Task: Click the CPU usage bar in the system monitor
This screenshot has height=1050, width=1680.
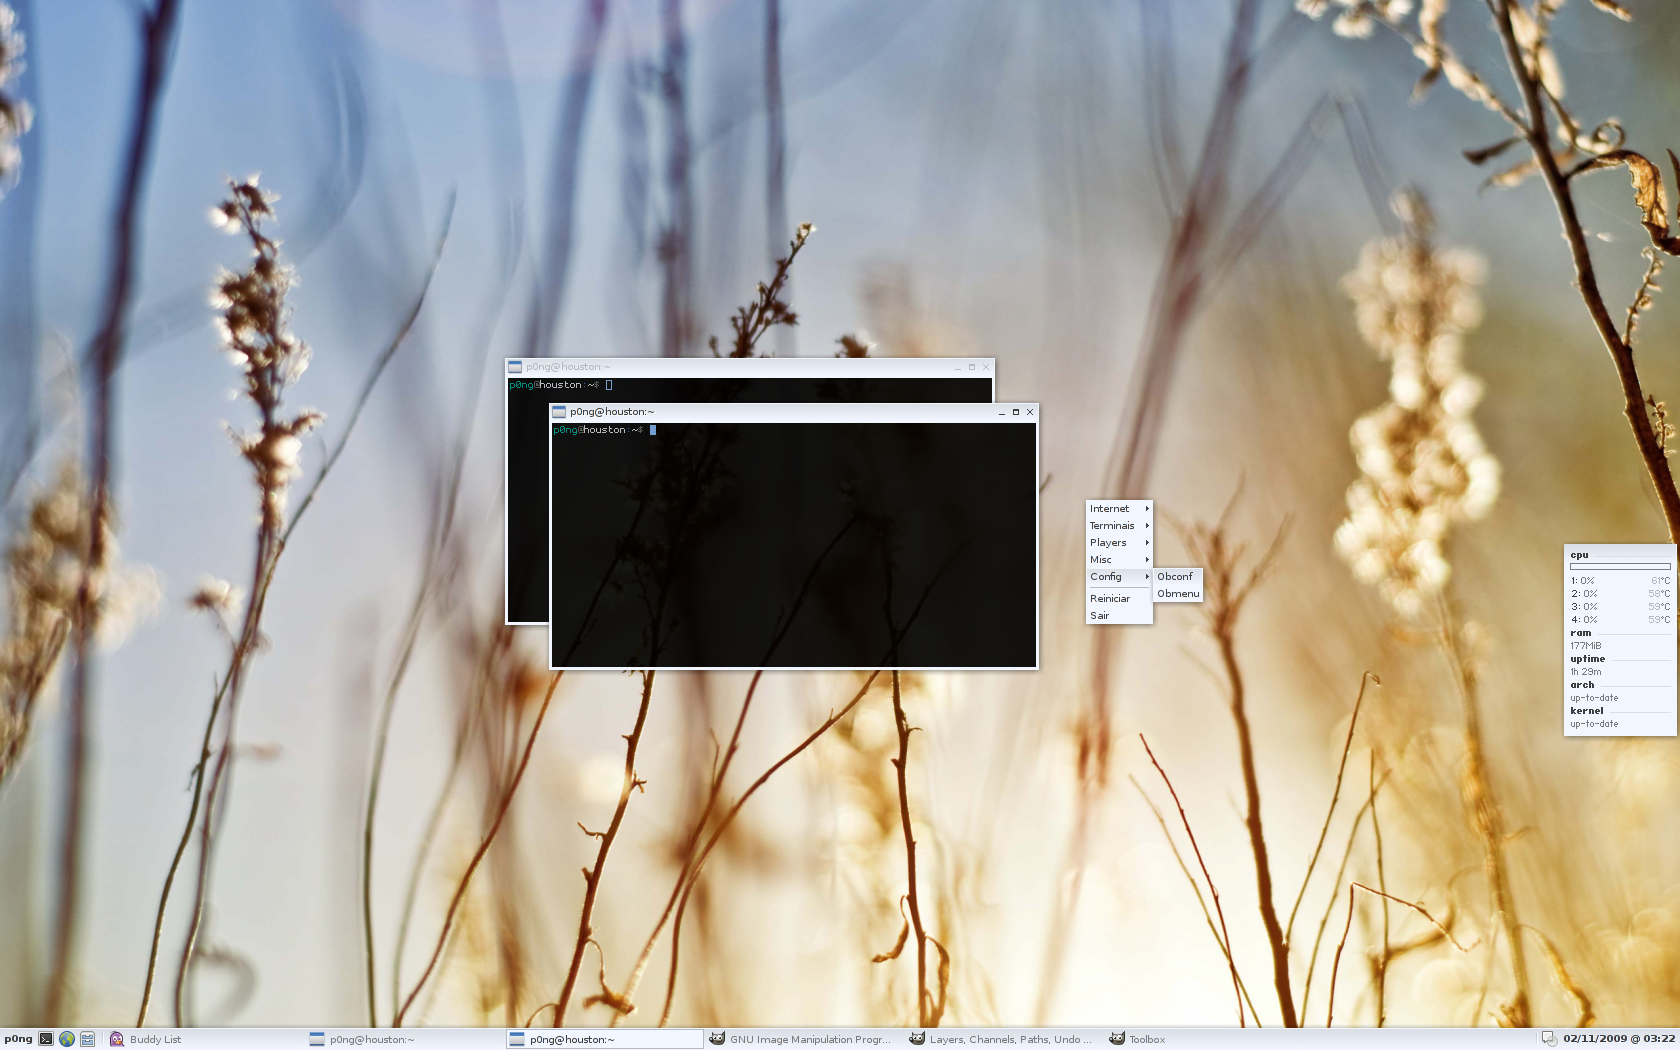Action: click(1618, 567)
